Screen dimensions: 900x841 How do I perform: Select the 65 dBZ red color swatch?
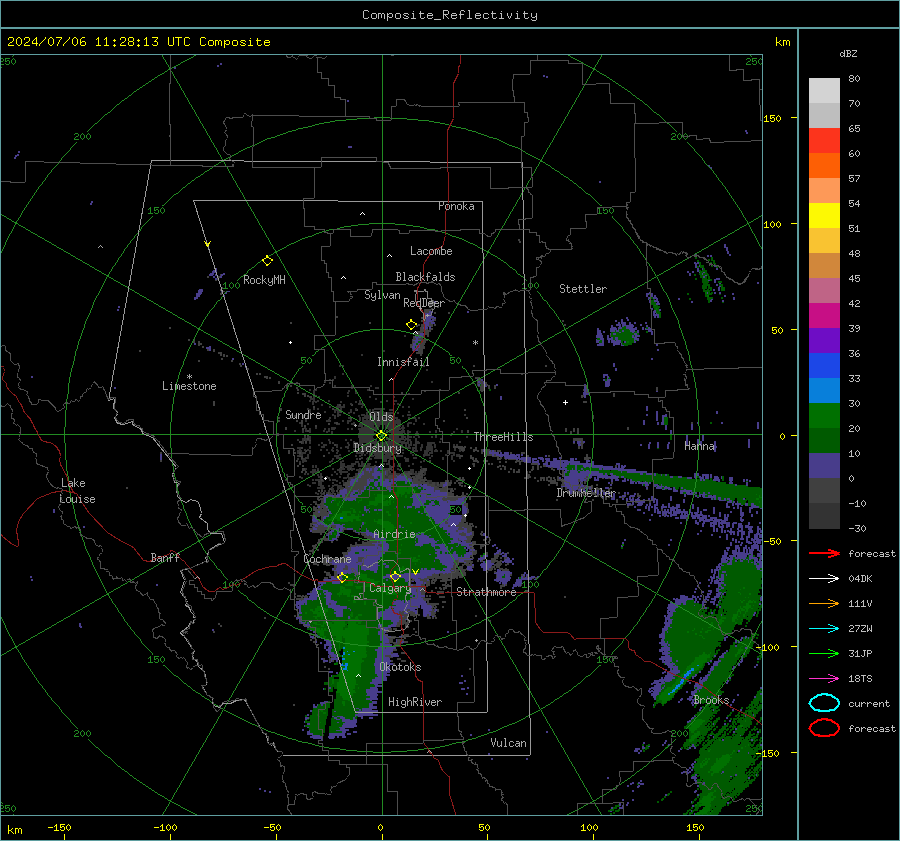[x=824, y=140]
